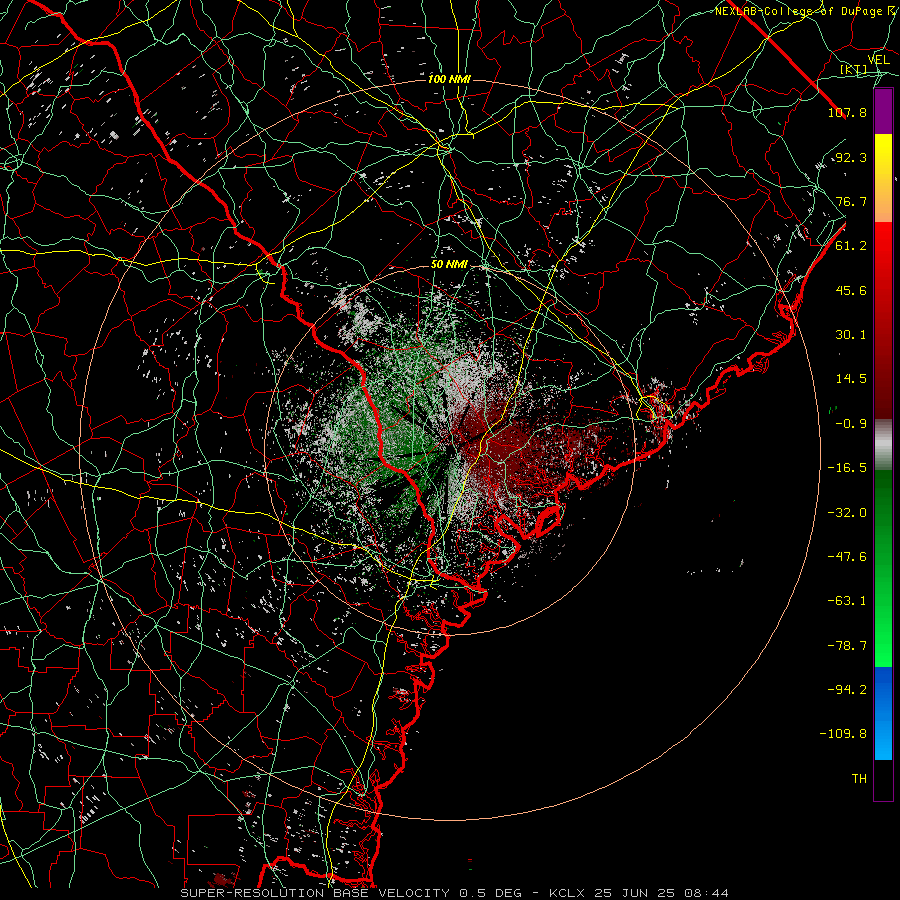Click the -47.6 velocity scale value
The height and width of the screenshot is (900, 900).
pyautogui.click(x=847, y=557)
